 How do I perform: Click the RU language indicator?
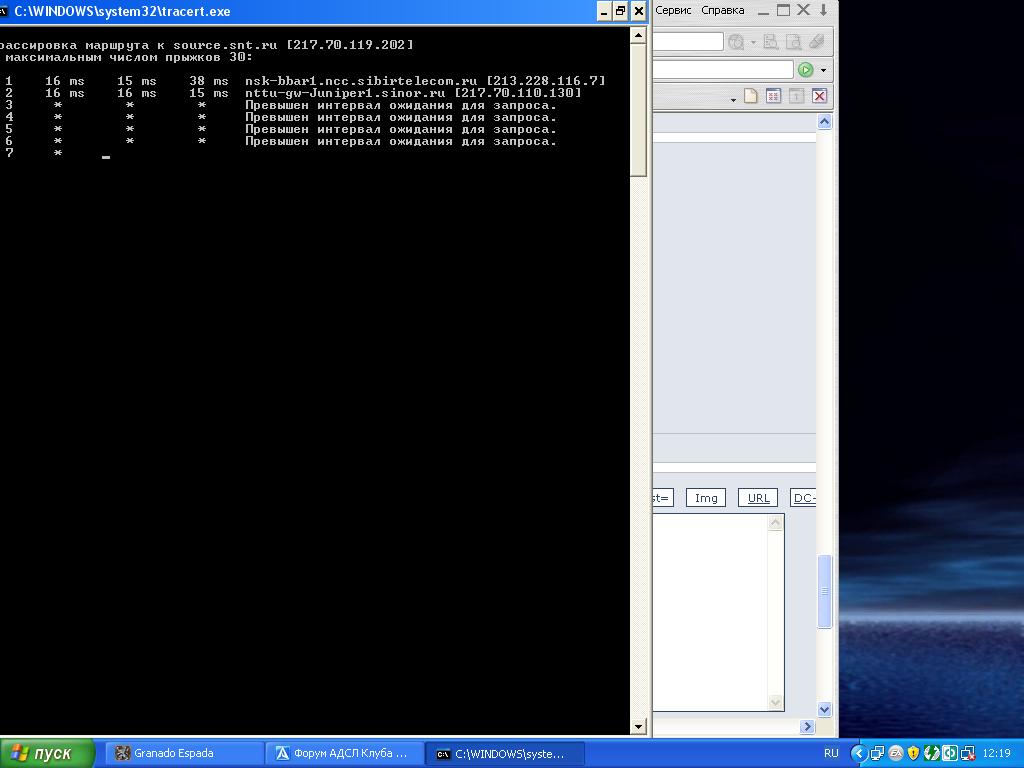[x=831, y=753]
